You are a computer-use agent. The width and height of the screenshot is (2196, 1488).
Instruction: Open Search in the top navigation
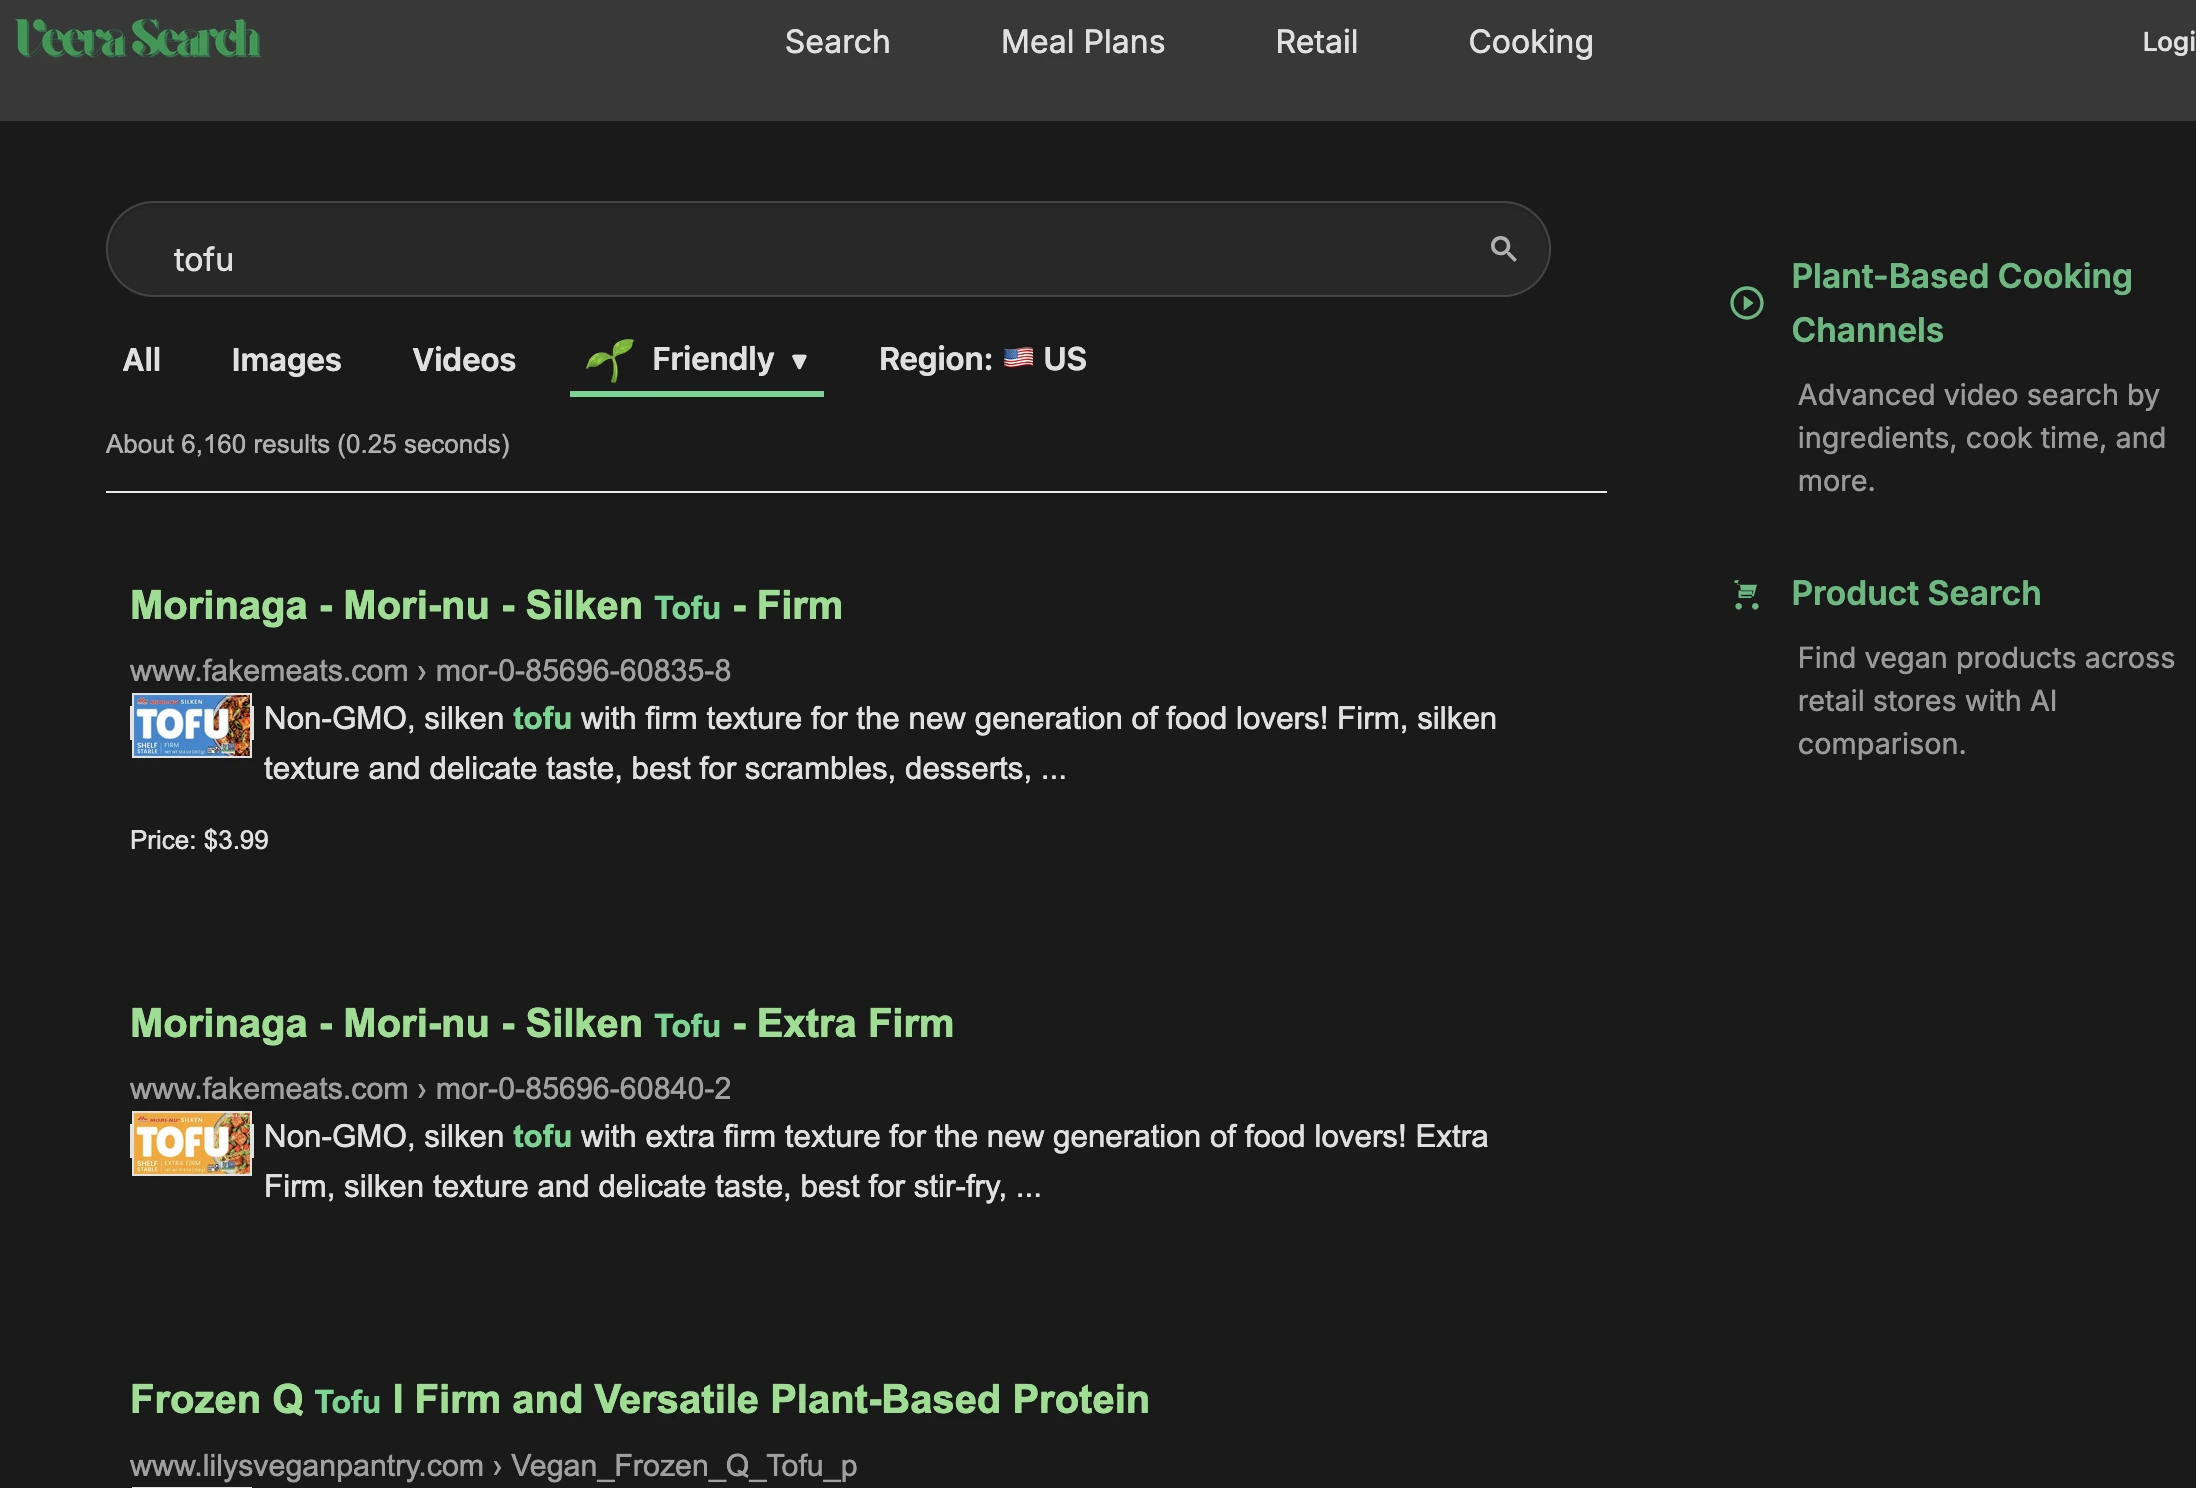[x=837, y=42]
